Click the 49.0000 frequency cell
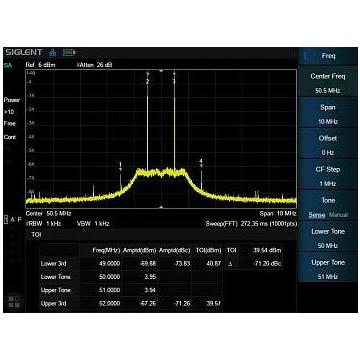The width and height of the screenshot is (360, 360). pyautogui.click(x=109, y=263)
